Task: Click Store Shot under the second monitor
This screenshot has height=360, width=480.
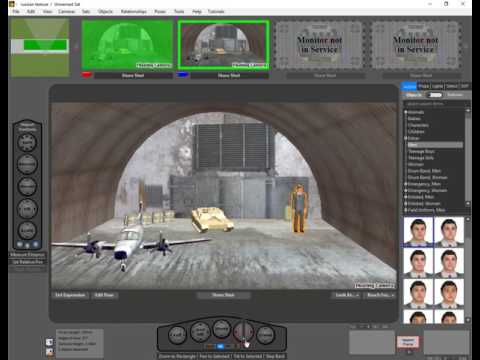Action: click(x=229, y=76)
